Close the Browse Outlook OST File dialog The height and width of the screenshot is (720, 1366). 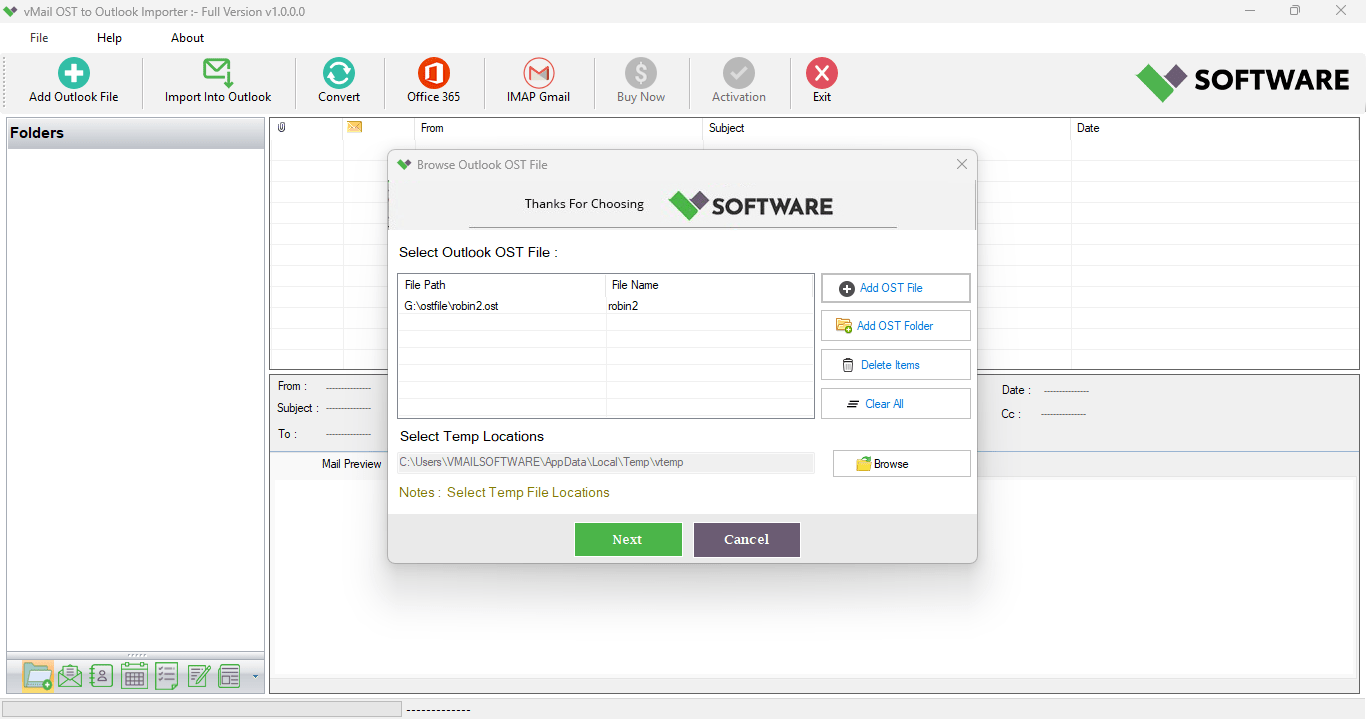962,164
